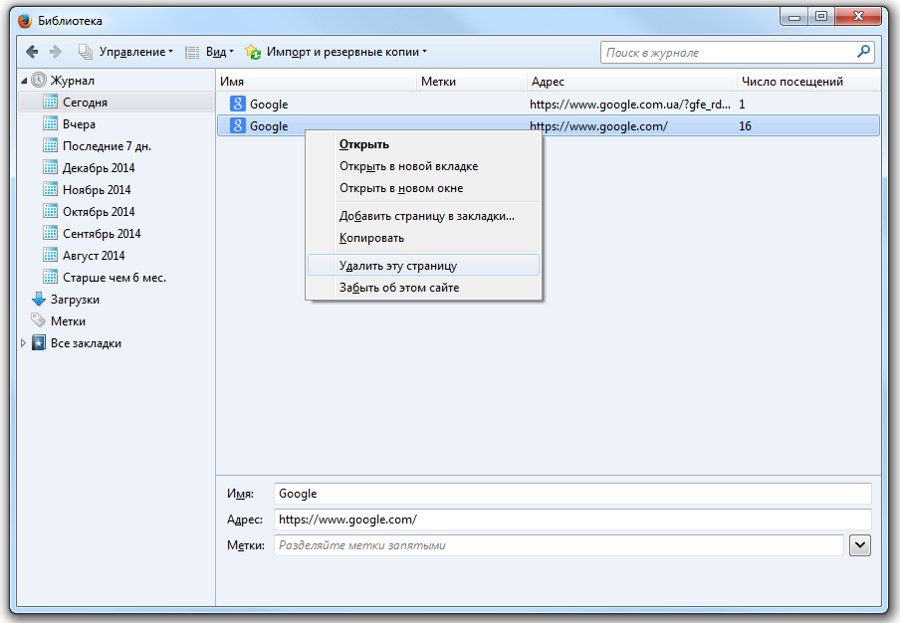Open Импорт и резервные копии menu
The height and width of the screenshot is (623, 900).
click(336, 52)
